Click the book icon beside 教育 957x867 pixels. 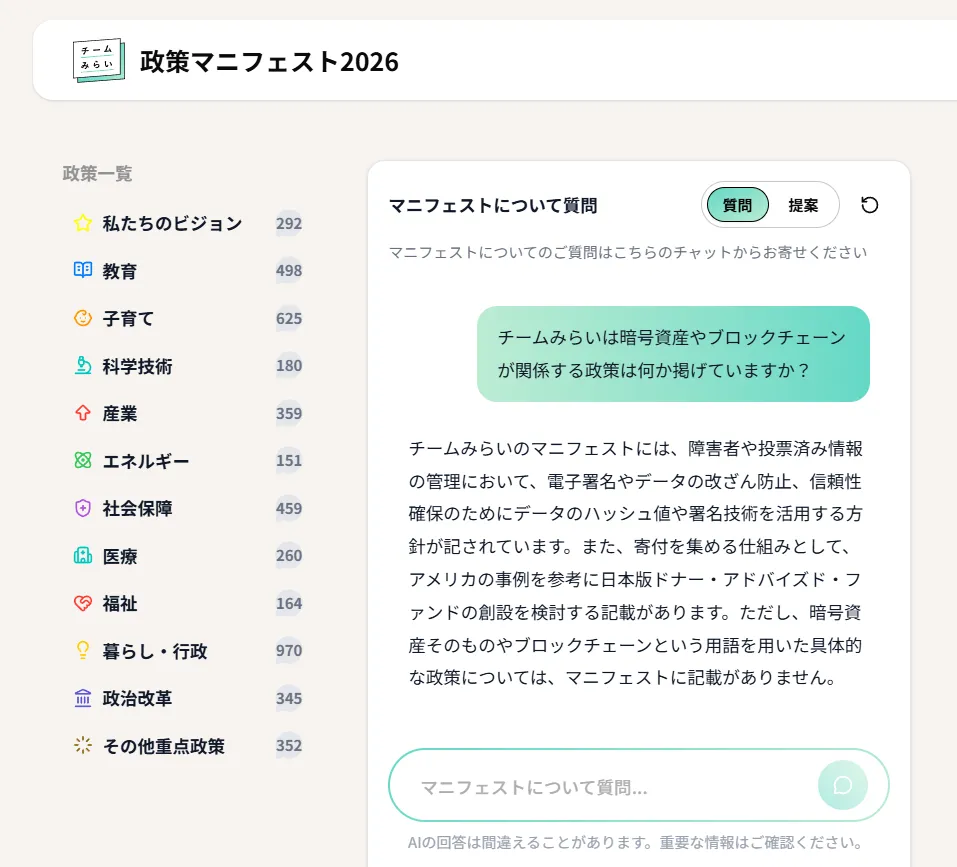pos(83,271)
